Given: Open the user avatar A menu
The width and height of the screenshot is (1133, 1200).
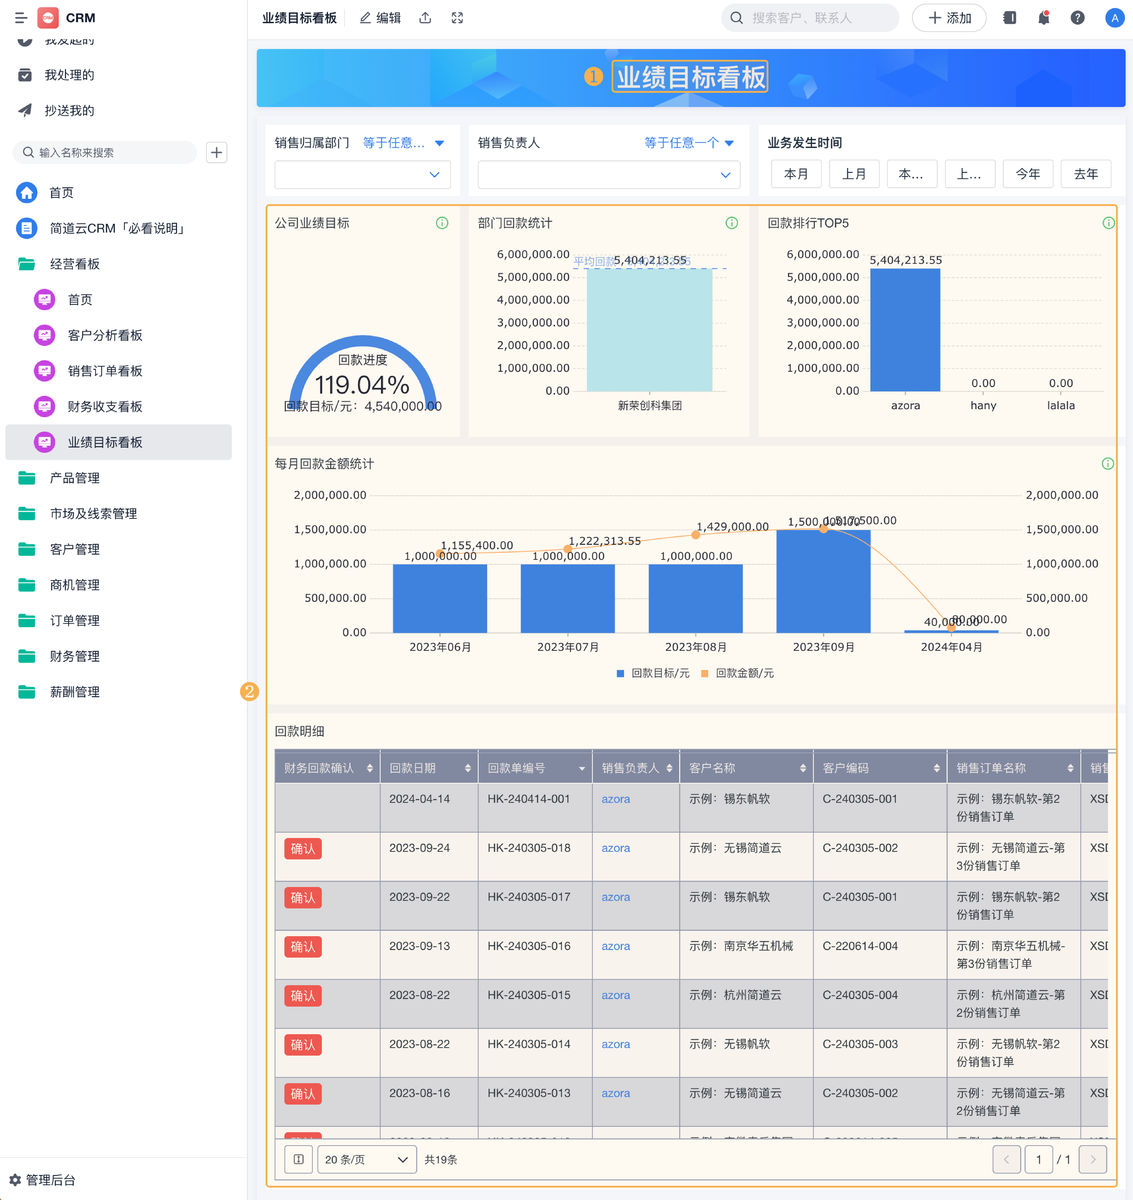Looking at the screenshot, I should coord(1114,18).
